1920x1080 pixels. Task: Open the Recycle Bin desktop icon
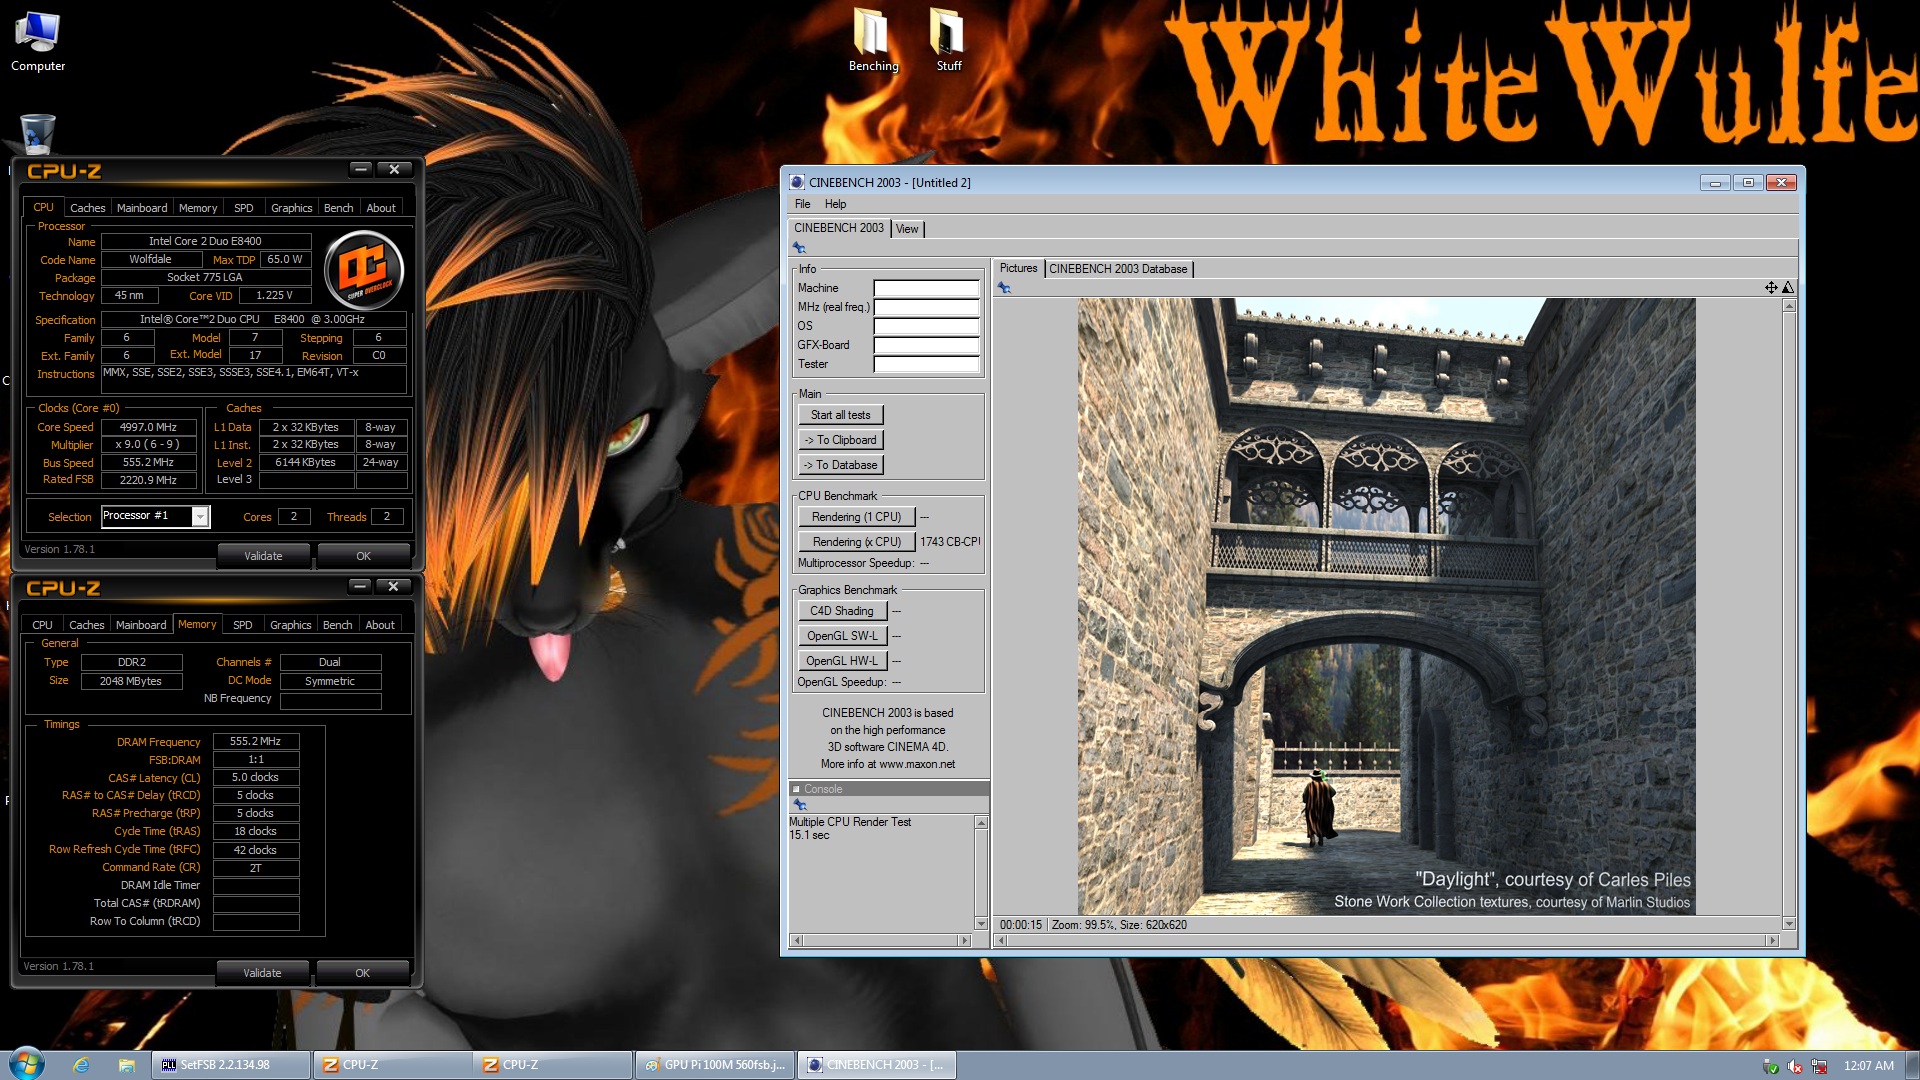[x=37, y=133]
